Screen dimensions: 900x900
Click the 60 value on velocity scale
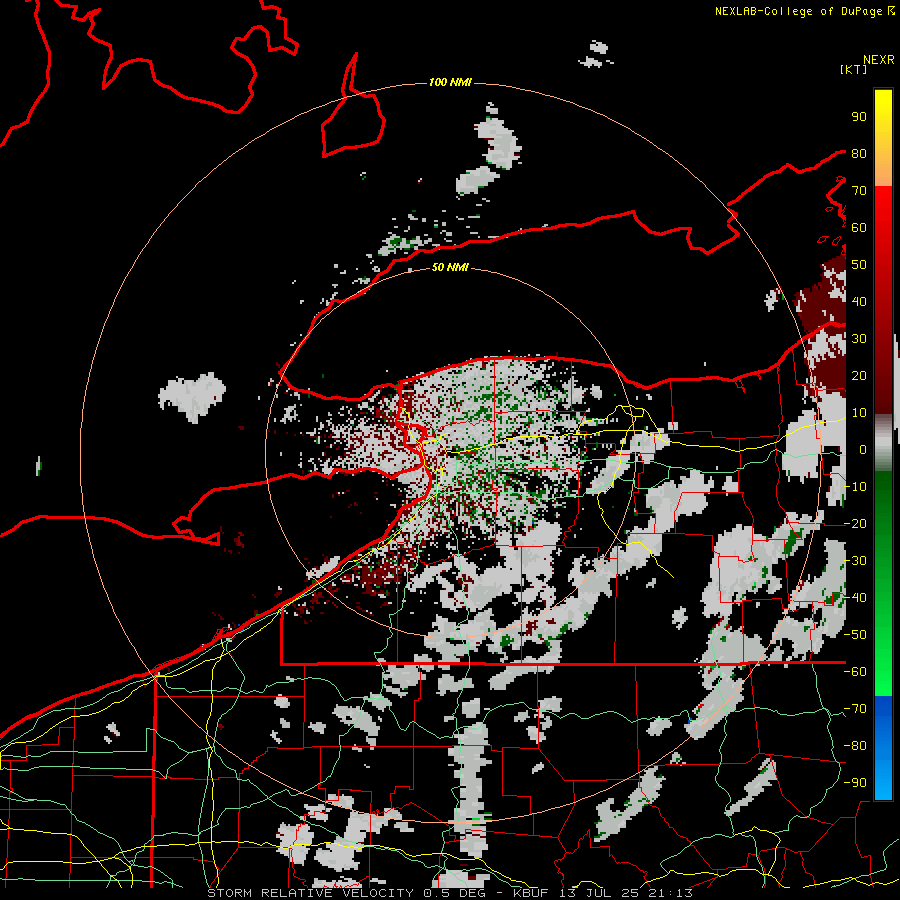pyautogui.click(x=859, y=228)
